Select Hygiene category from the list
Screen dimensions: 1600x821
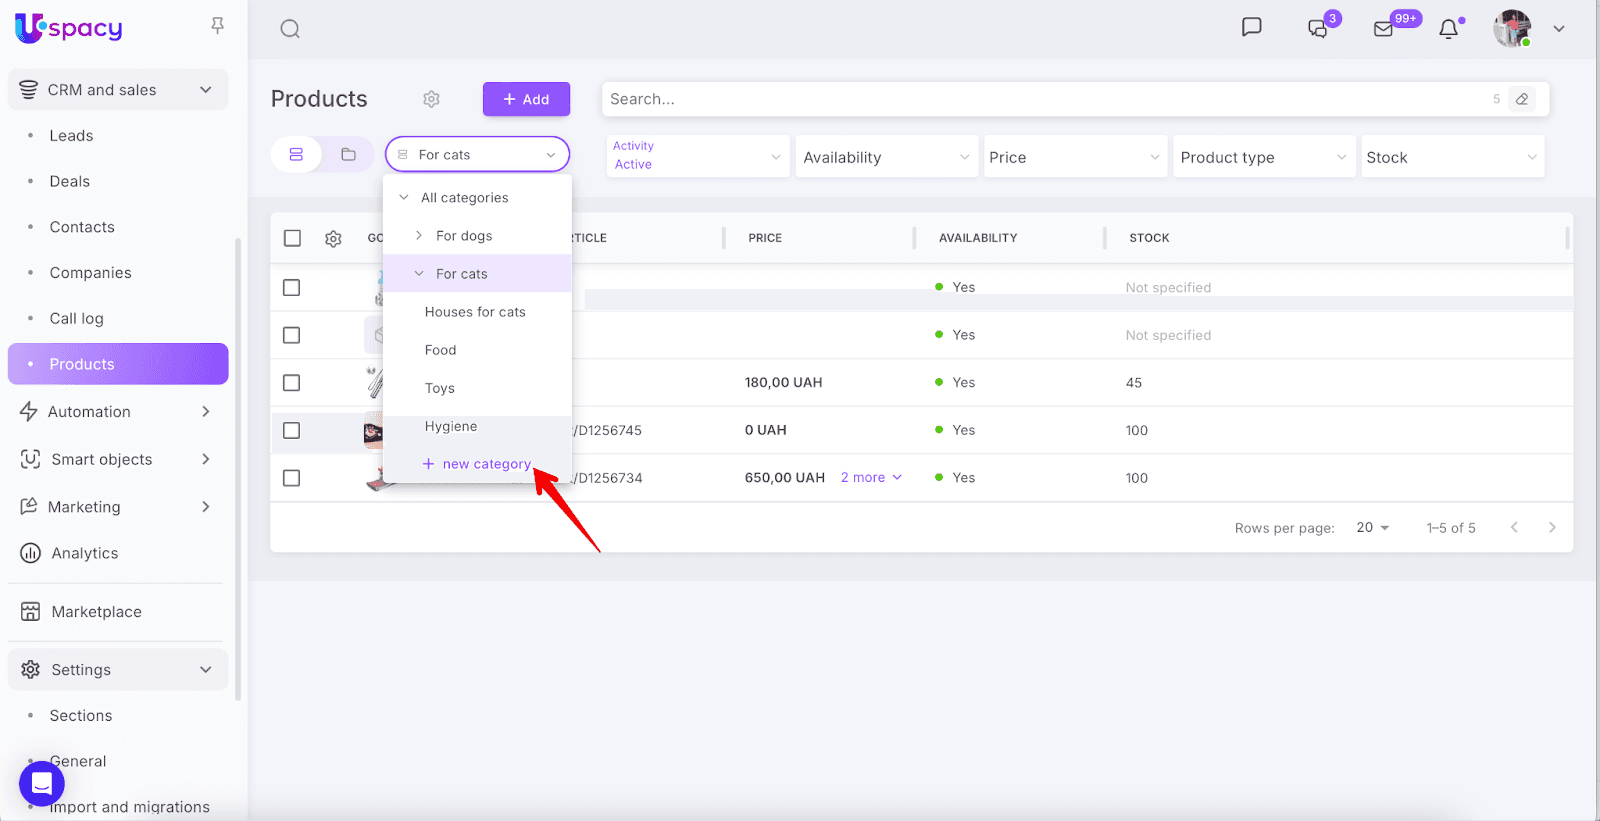(451, 427)
